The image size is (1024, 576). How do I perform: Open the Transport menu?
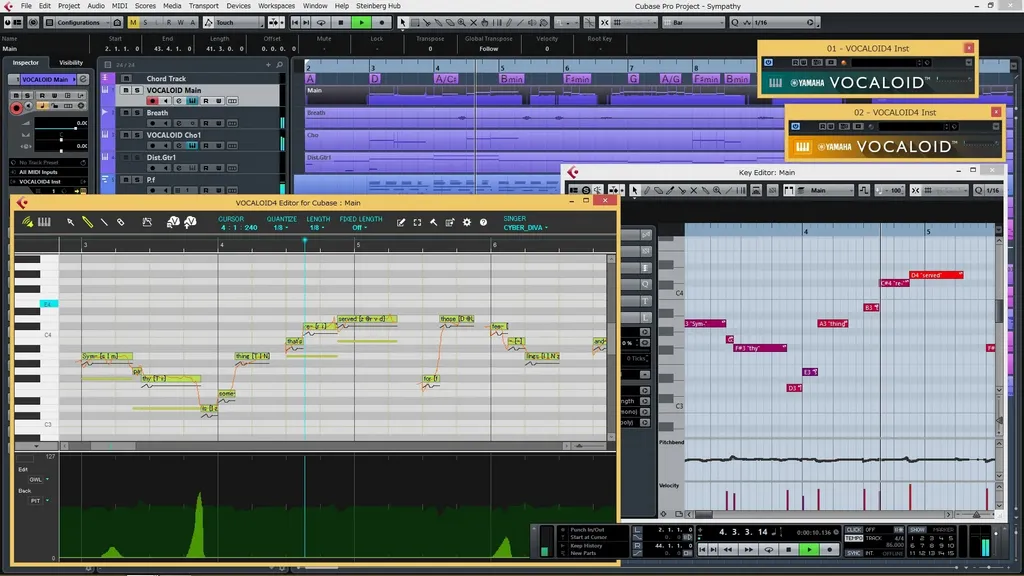204,6
